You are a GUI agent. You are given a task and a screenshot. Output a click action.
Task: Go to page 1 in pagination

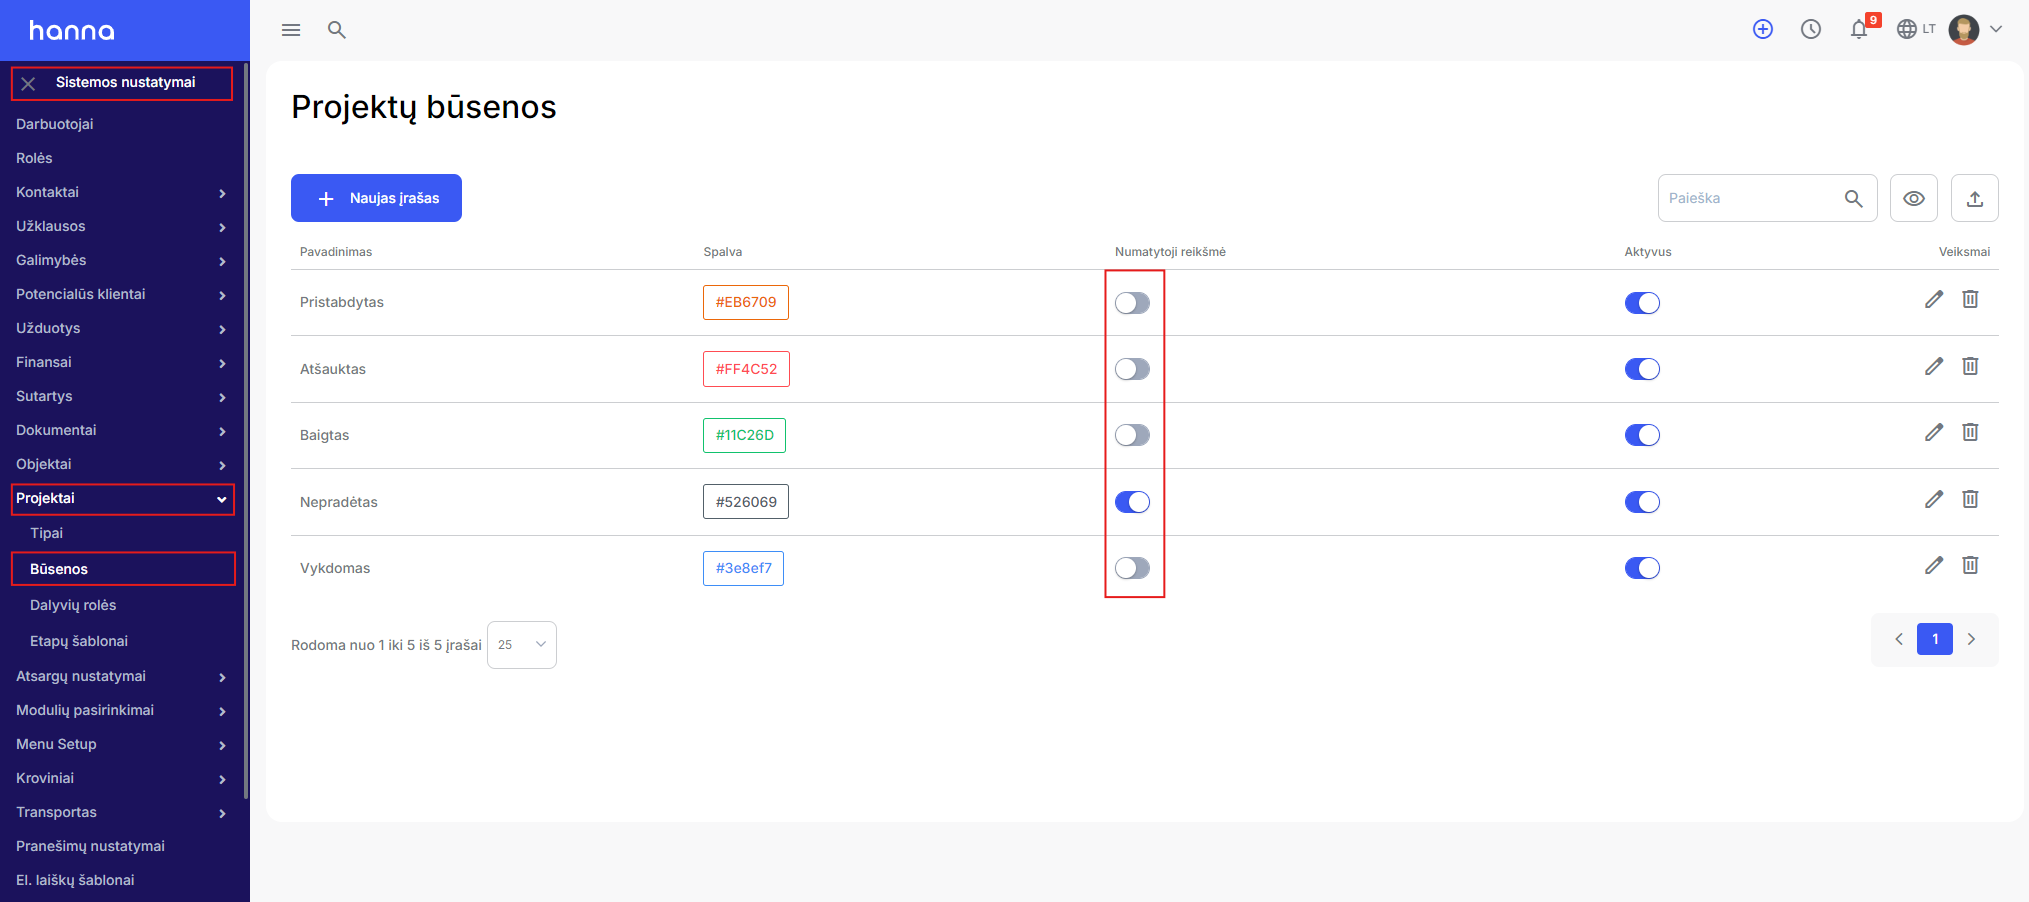coord(1935,639)
